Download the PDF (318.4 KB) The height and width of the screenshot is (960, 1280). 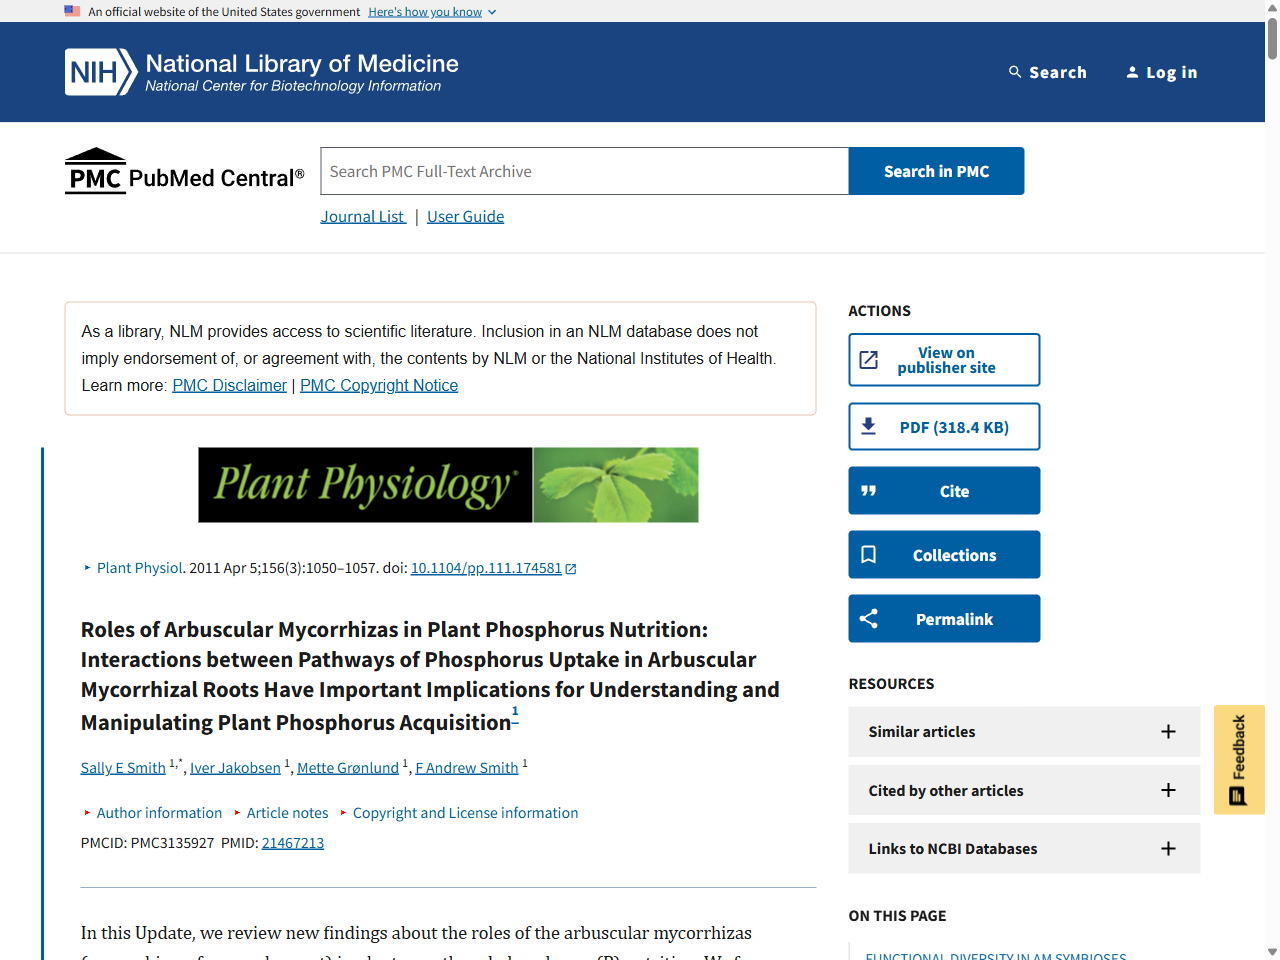944,427
